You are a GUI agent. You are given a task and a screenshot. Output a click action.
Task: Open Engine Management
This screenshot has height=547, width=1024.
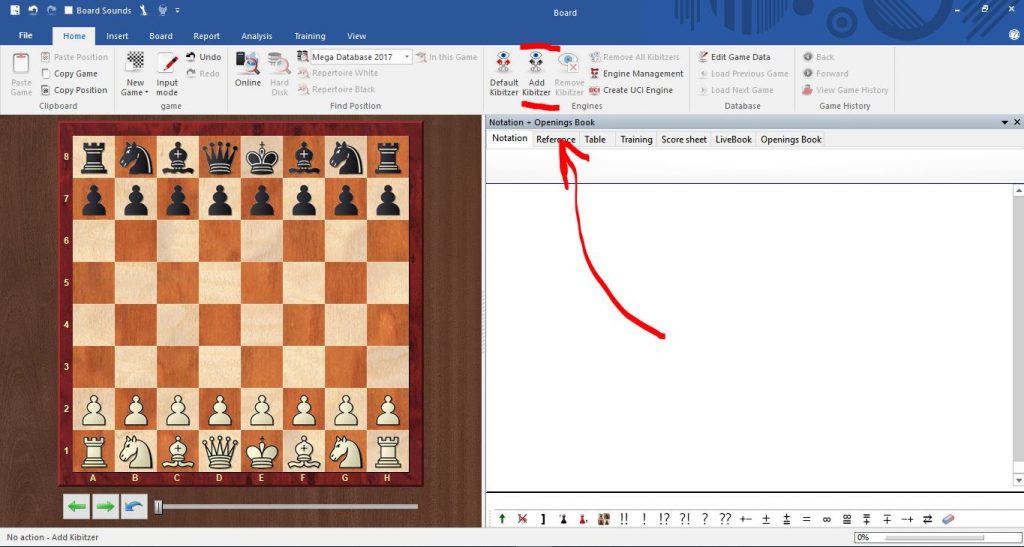pyautogui.click(x=636, y=74)
